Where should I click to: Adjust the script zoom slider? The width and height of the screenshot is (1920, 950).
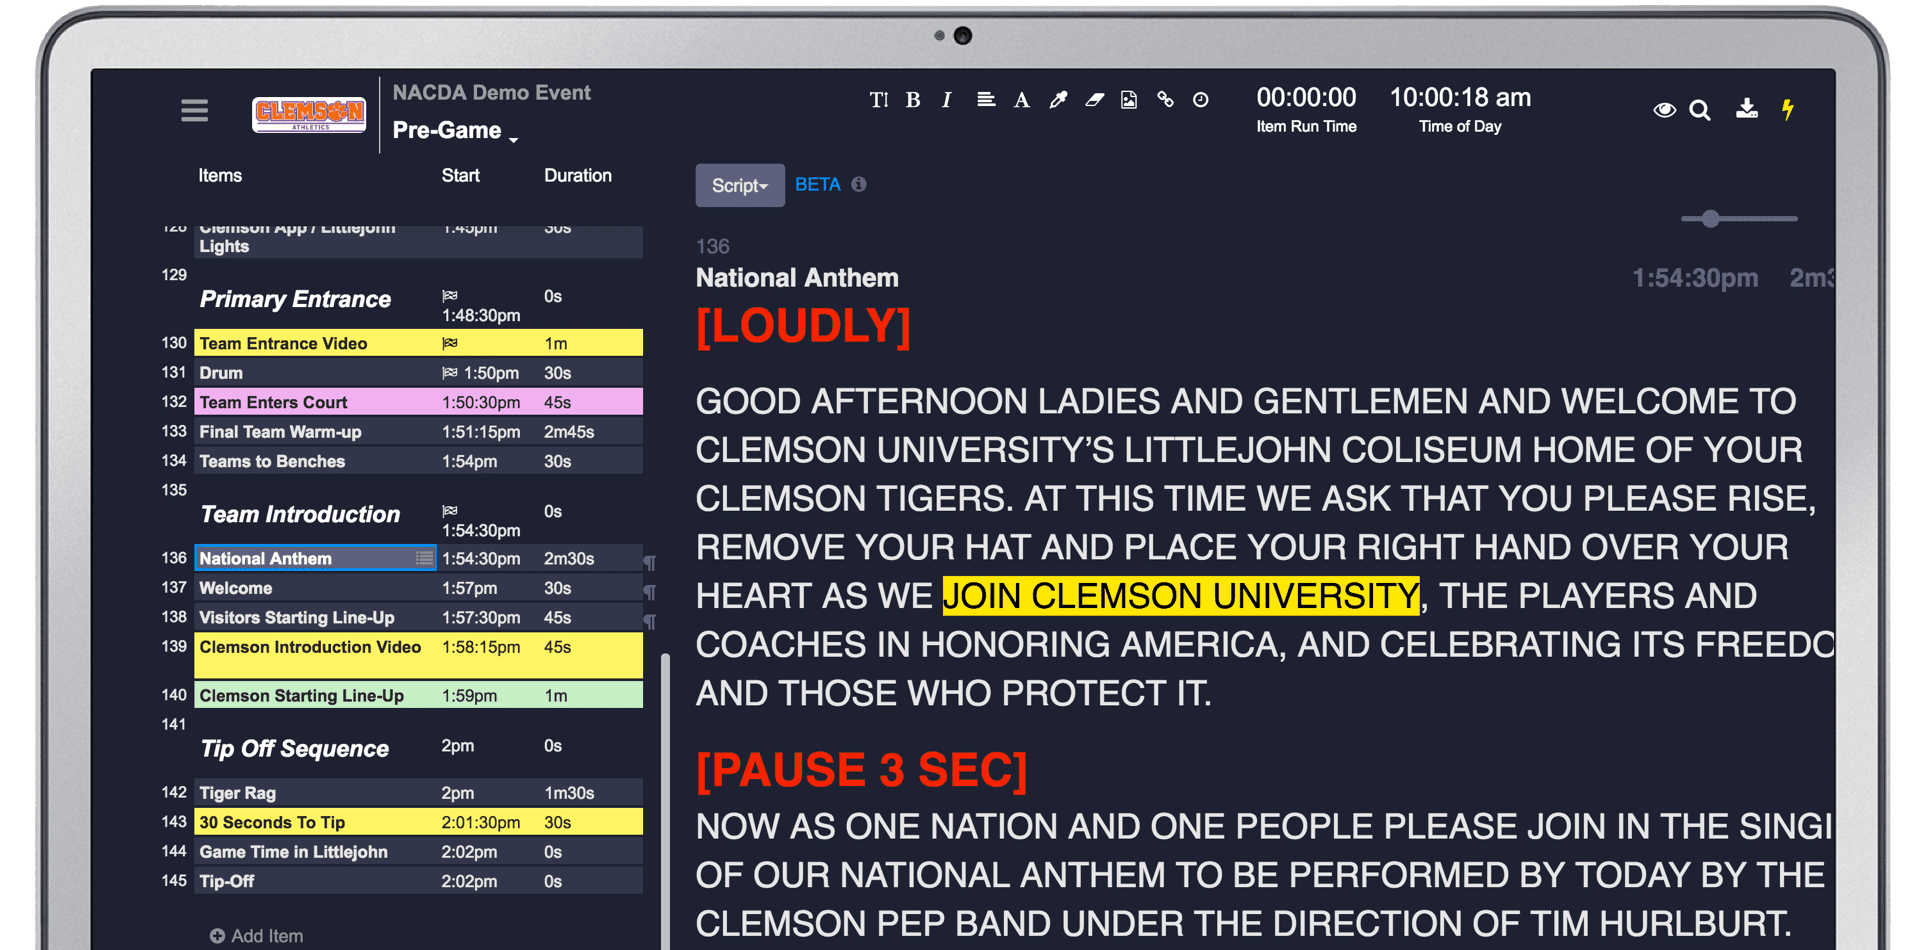1710,218
